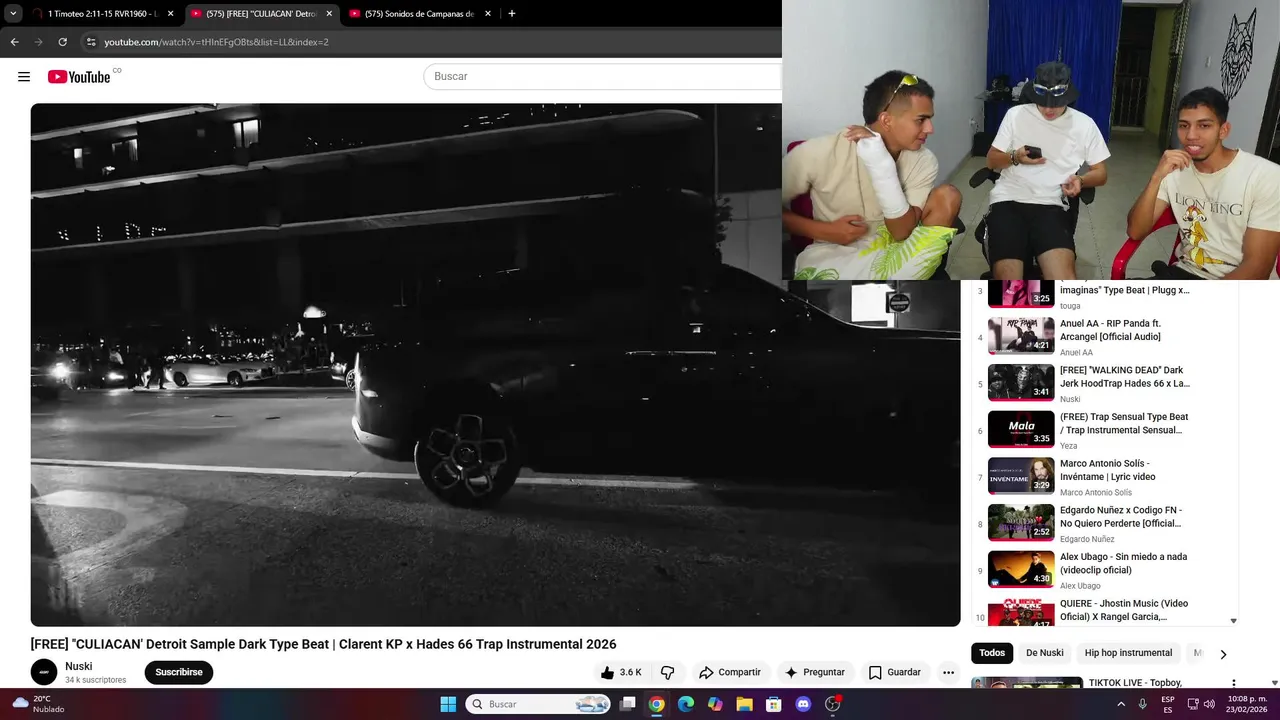This screenshot has height=720, width=1280.
Task: Open Discord from taskbar
Action: [803, 704]
